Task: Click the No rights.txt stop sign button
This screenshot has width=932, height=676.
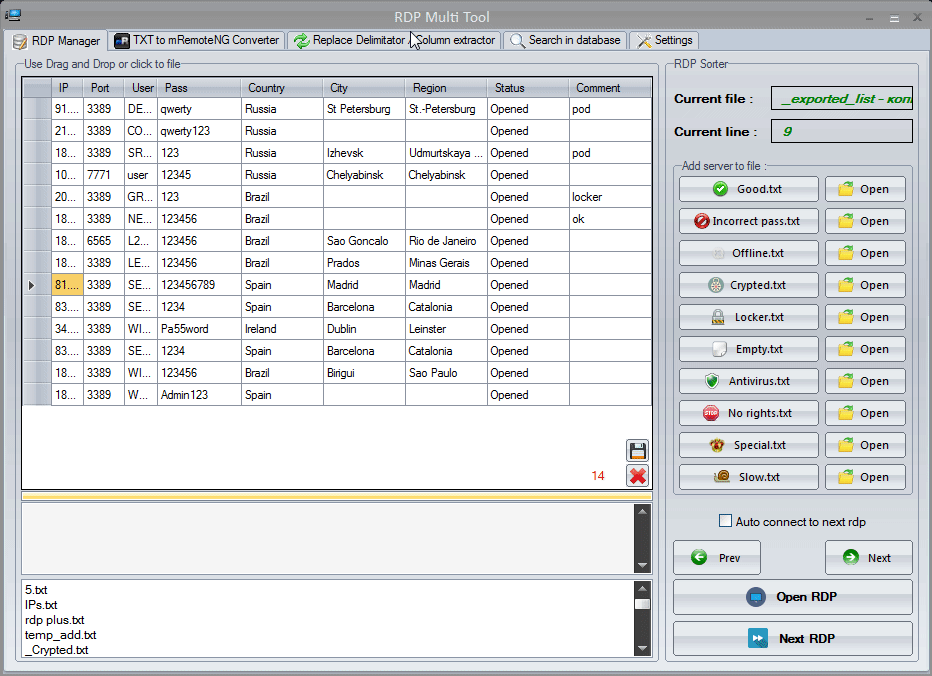Action: click(748, 413)
